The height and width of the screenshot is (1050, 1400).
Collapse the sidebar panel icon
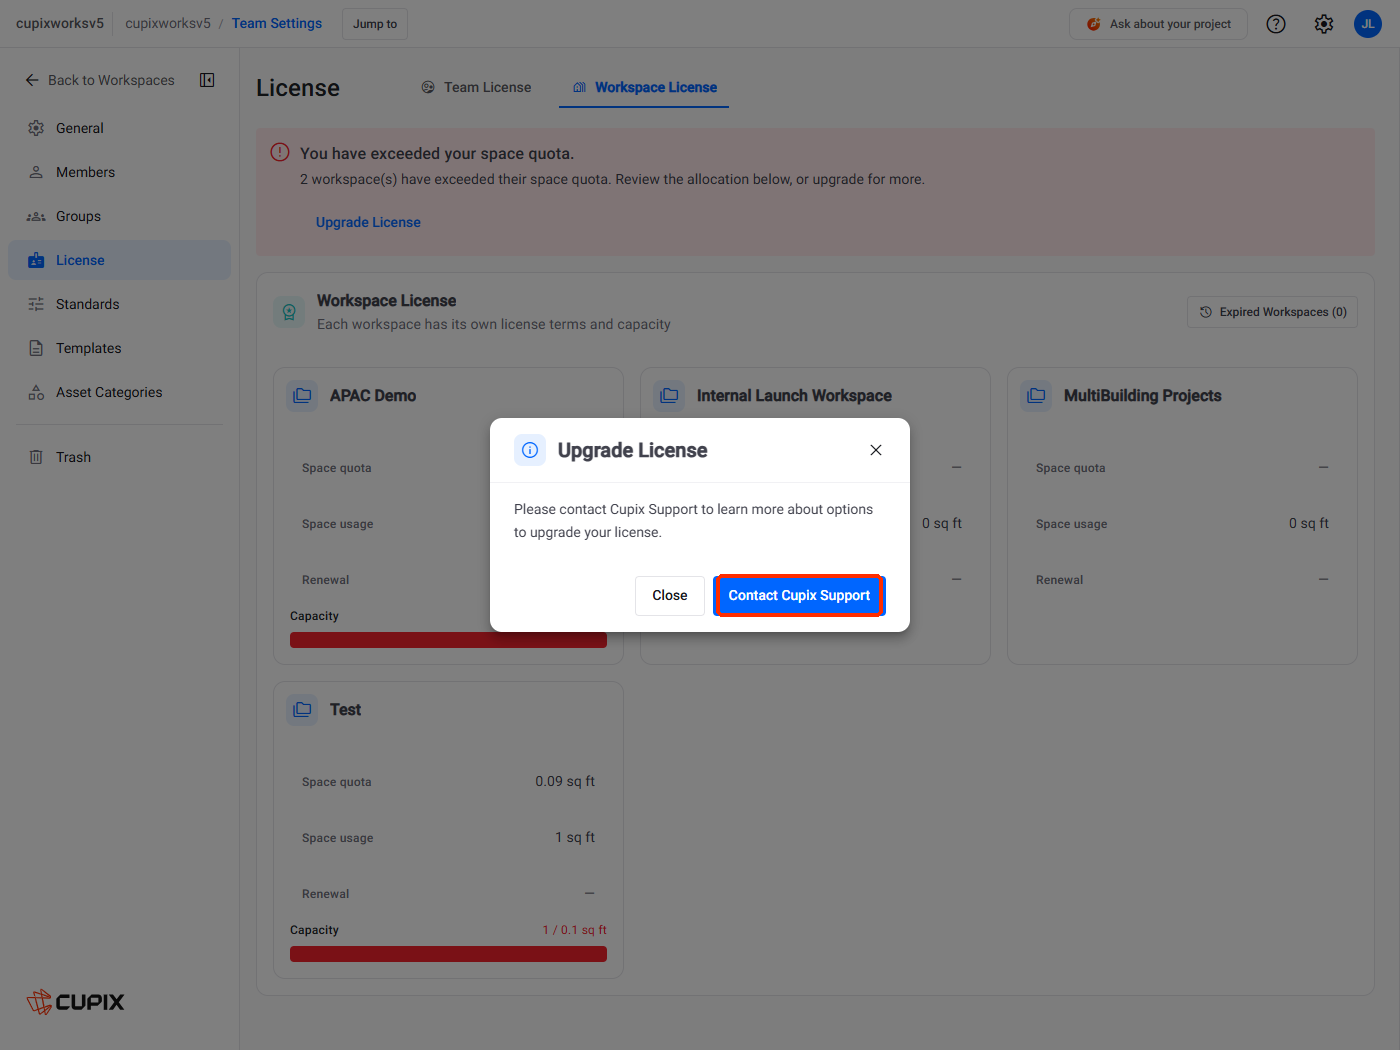pyautogui.click(x=207, y=80)
